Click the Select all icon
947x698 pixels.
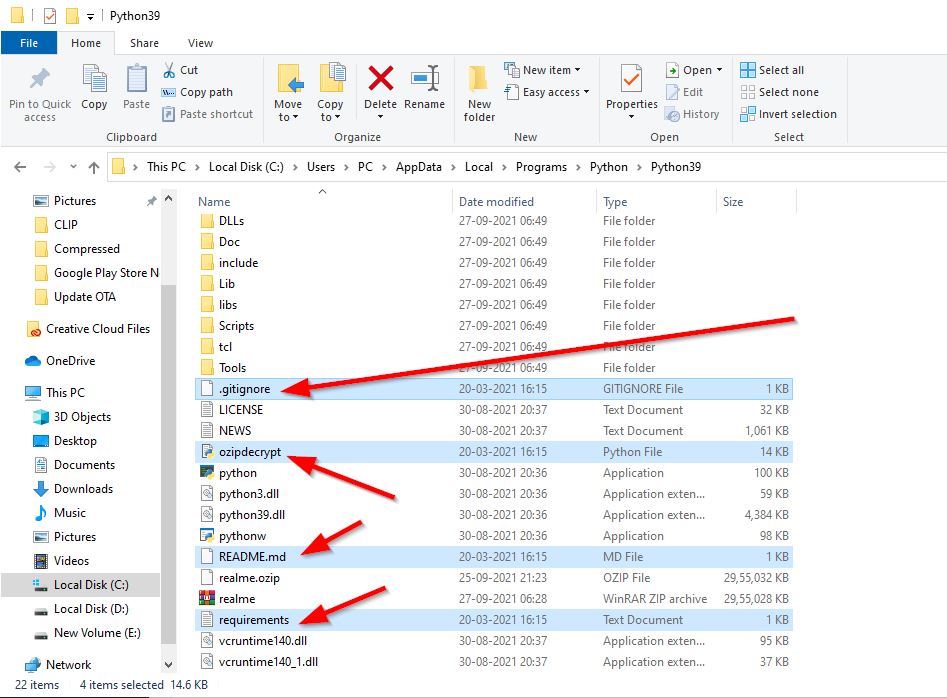click(x=748, y=70)
